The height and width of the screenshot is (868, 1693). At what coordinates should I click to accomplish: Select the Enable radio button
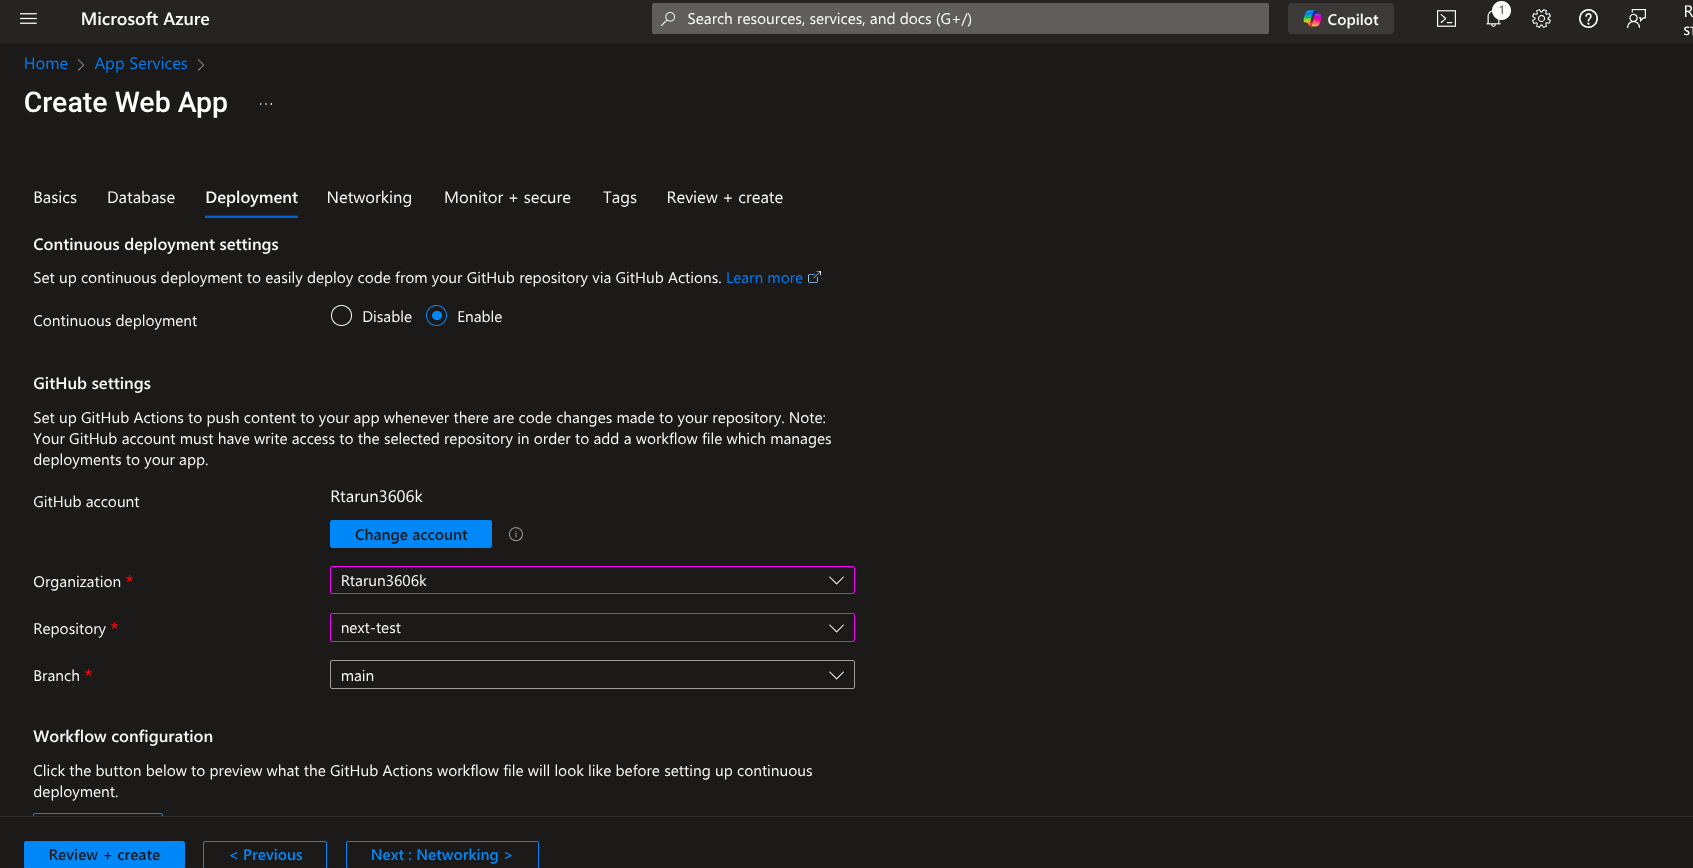pyautogui.click(x=437, y=316)
